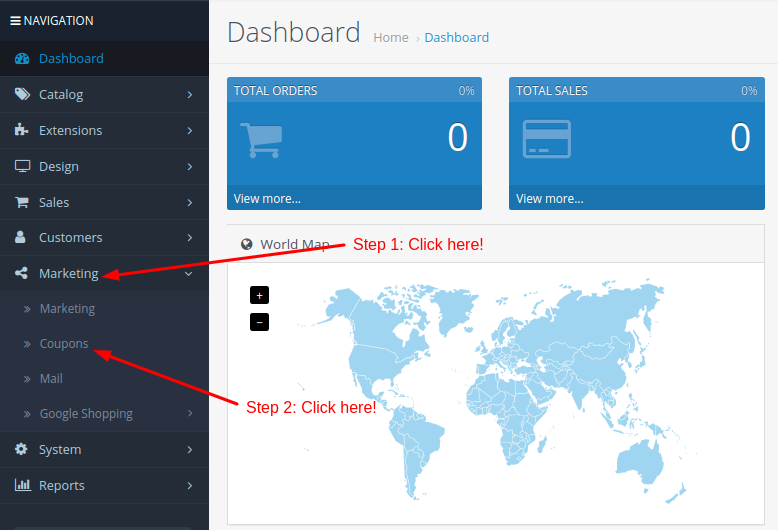Click the Dashboard gauge icon in sidebar
The image size is (778, 530).
[x=22, y=59]
